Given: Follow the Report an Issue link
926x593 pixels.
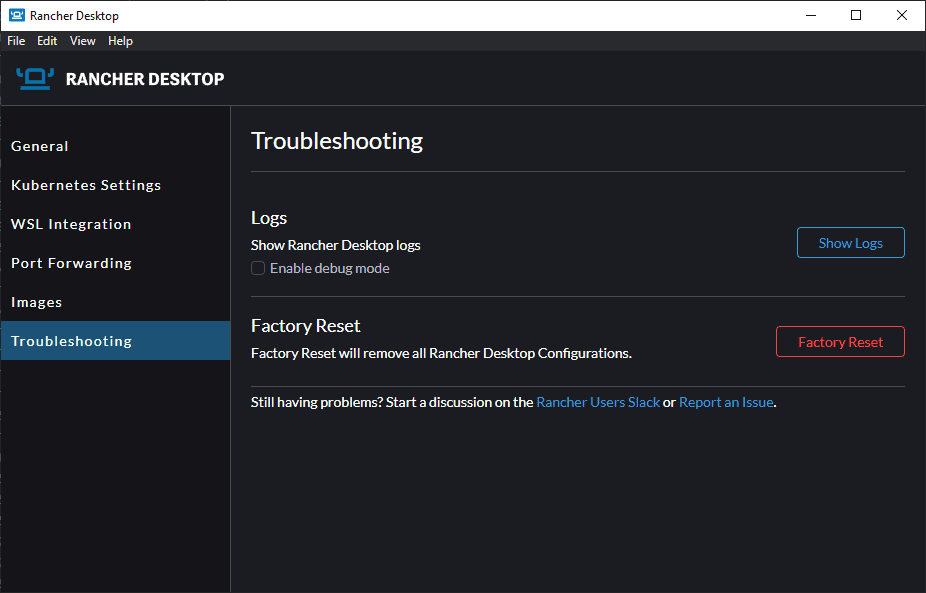Looking at the screenshot, I should (726, 402).
